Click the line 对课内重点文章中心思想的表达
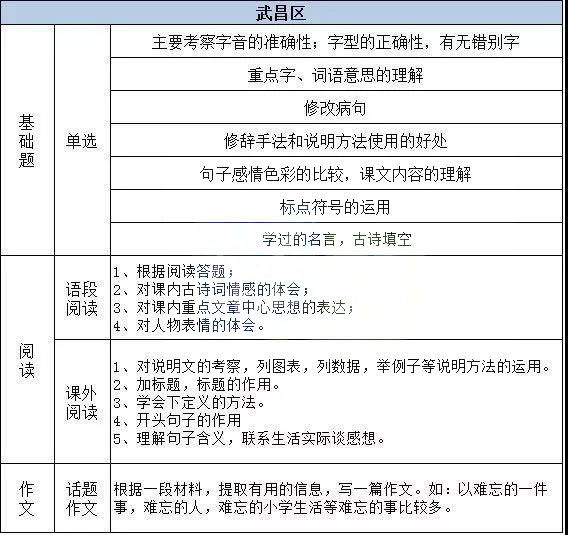The image size is (568, 535). pos(234,308)
